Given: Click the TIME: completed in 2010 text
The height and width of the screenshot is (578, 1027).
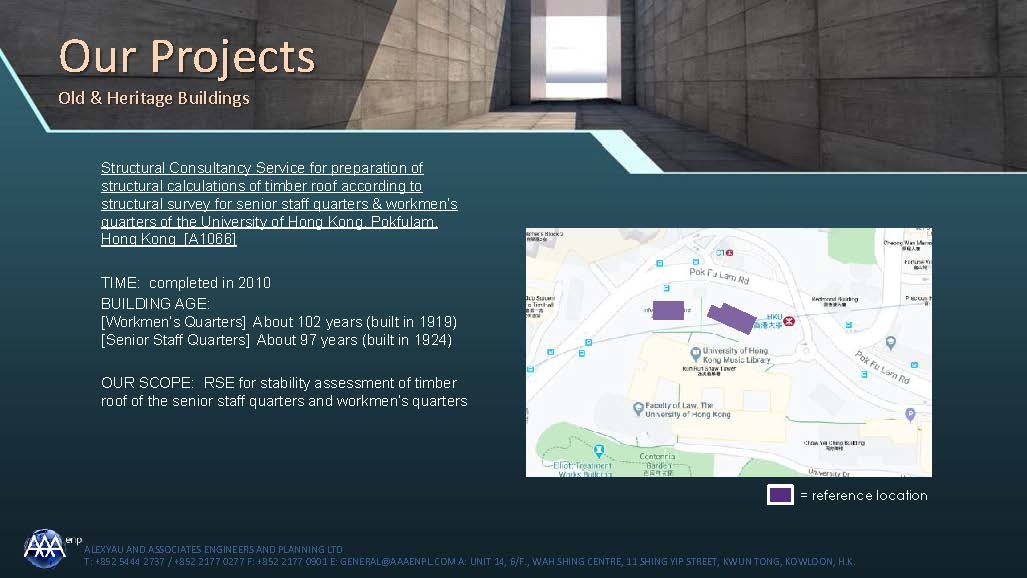Looking at the screenshot, I should 186,283.
